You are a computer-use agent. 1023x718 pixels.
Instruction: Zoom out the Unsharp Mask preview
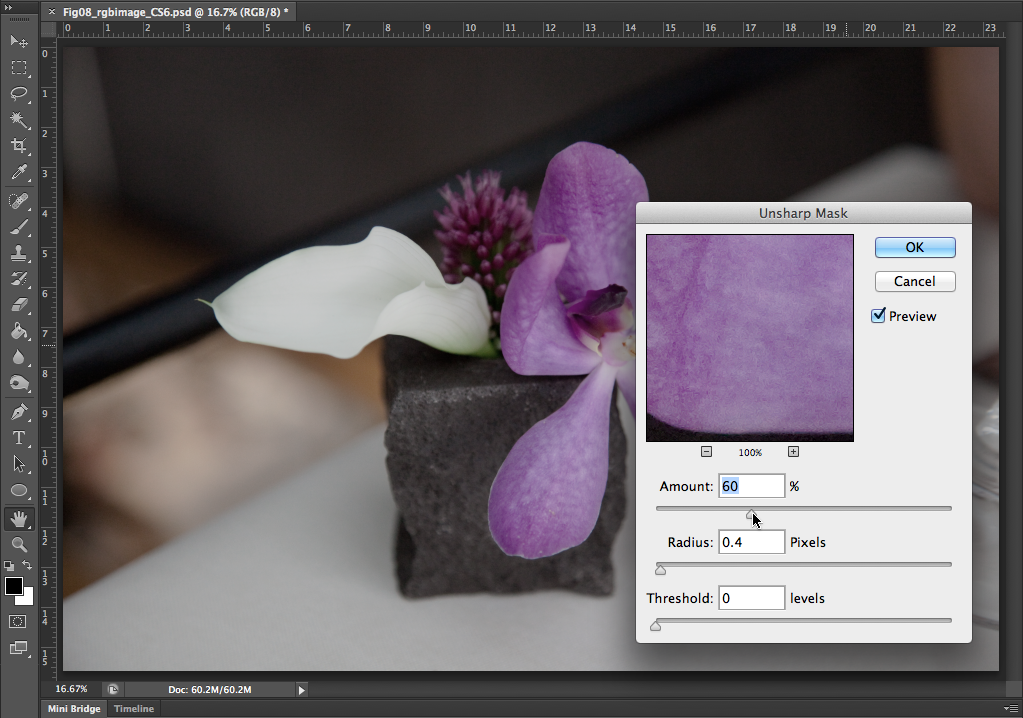coord(706,452)
